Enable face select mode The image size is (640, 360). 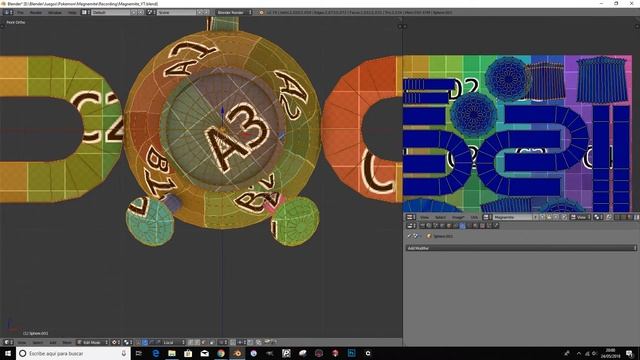(203, 342)
